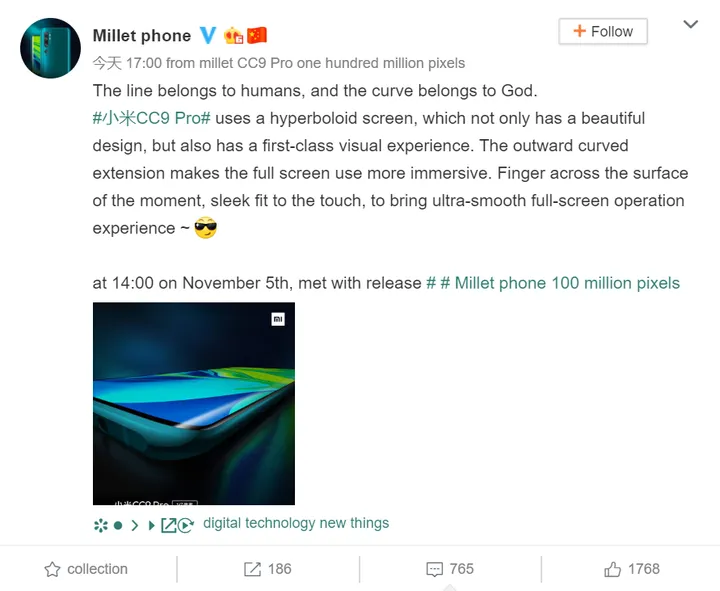
Task: Click the external open arrow icon
Action: pyautogui.click(x=168, y=524)
